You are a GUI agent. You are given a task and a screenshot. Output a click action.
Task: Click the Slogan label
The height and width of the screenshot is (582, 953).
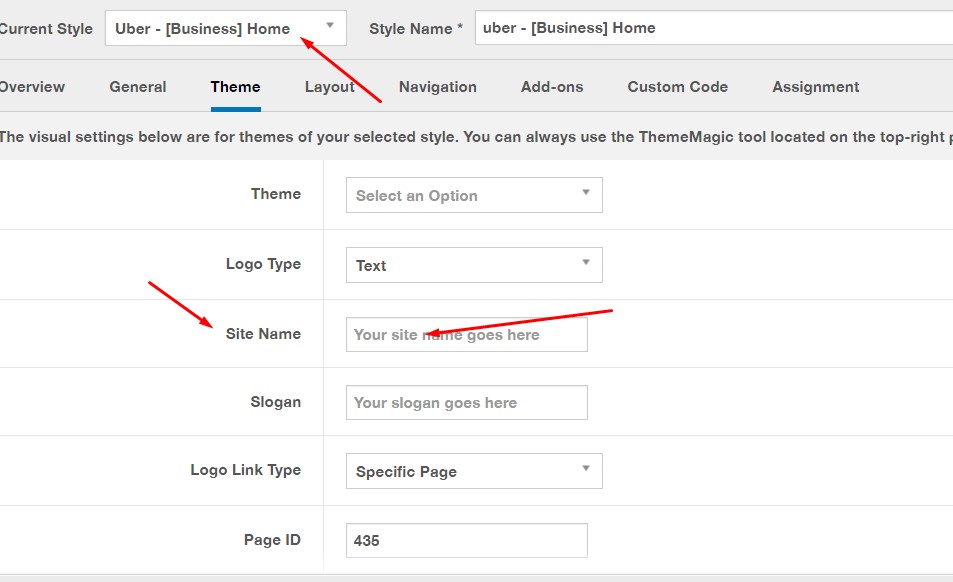coord(275,402)
